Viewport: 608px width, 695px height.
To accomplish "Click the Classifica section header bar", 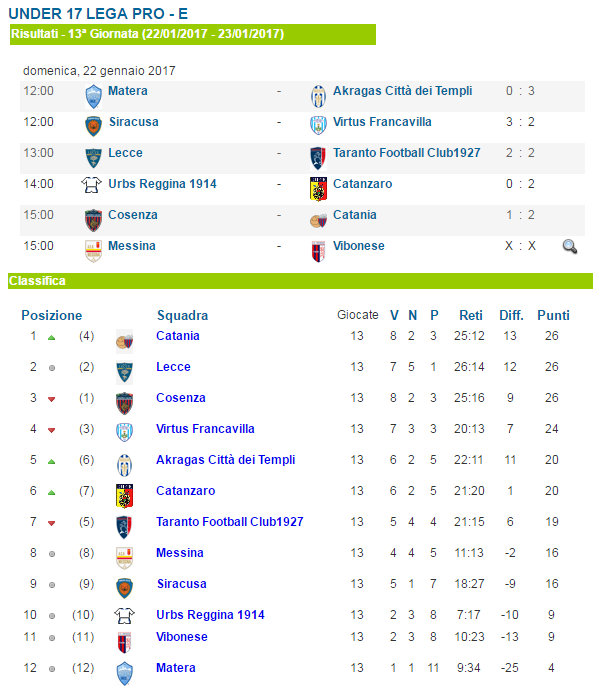I will (x=300, y=281).
